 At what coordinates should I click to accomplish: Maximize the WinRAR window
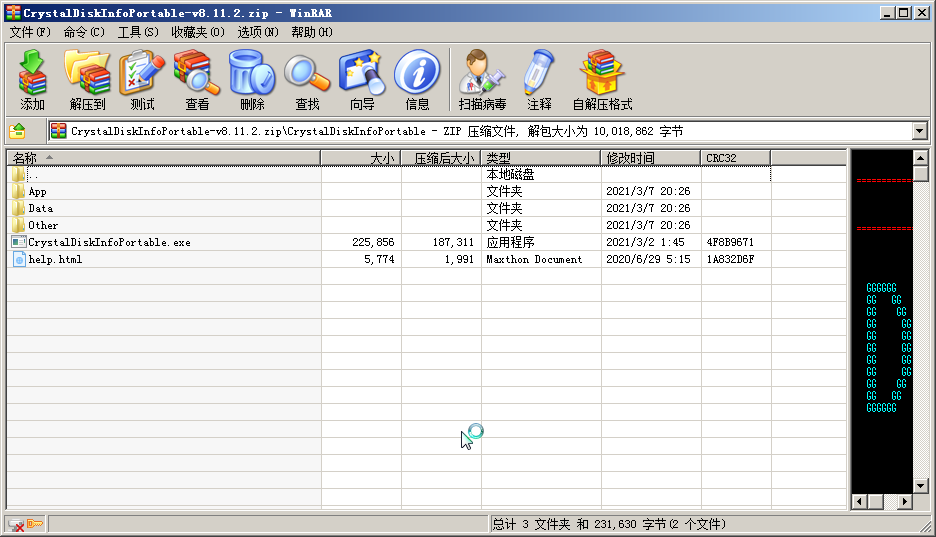[x=904, y=13]
